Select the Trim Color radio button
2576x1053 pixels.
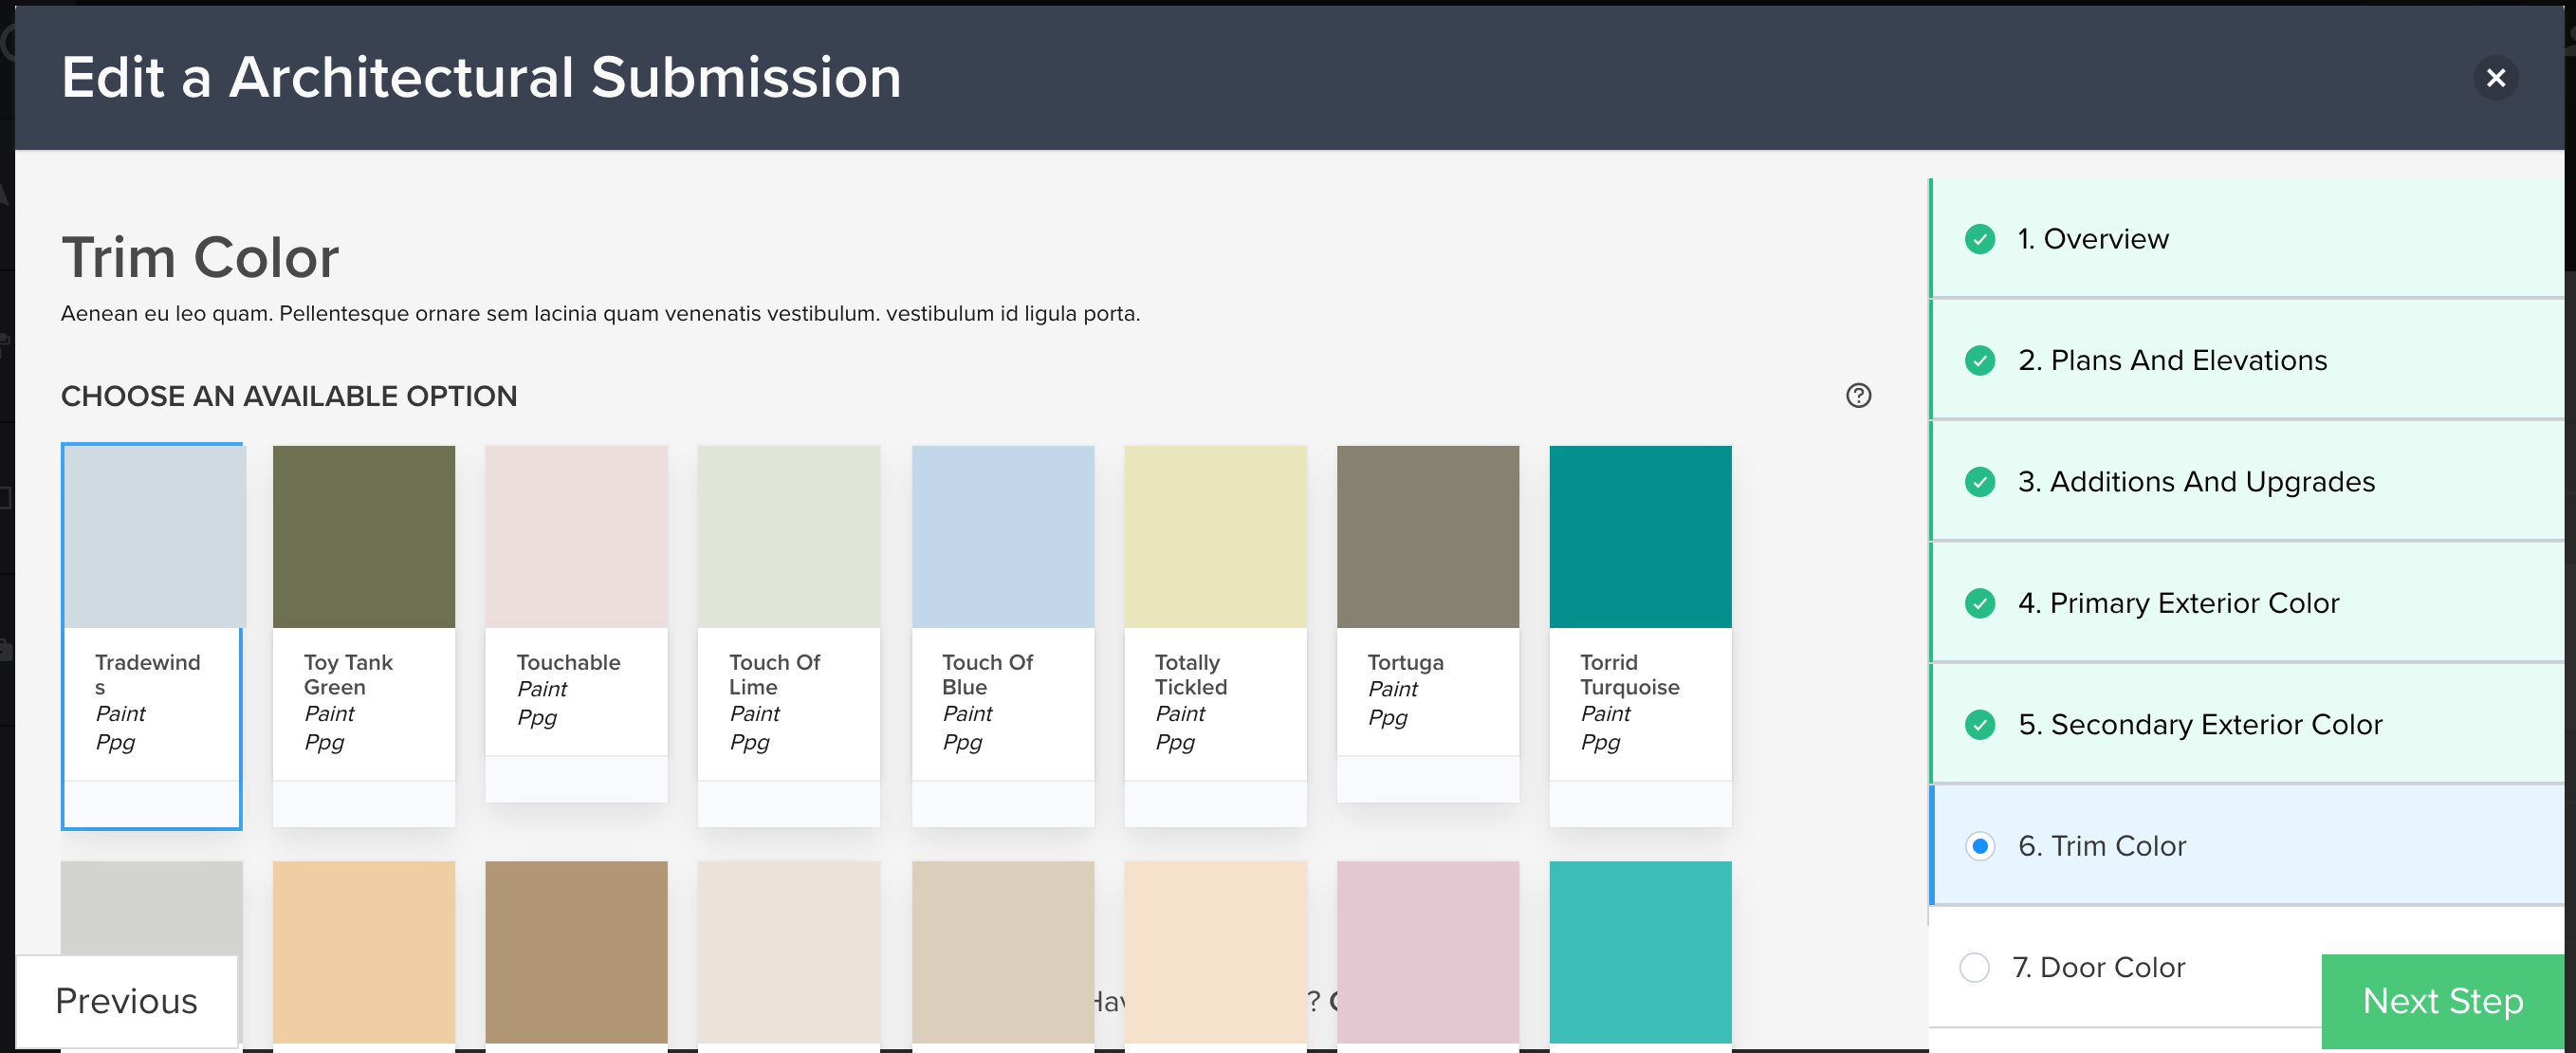click(x=1979, y=846)
